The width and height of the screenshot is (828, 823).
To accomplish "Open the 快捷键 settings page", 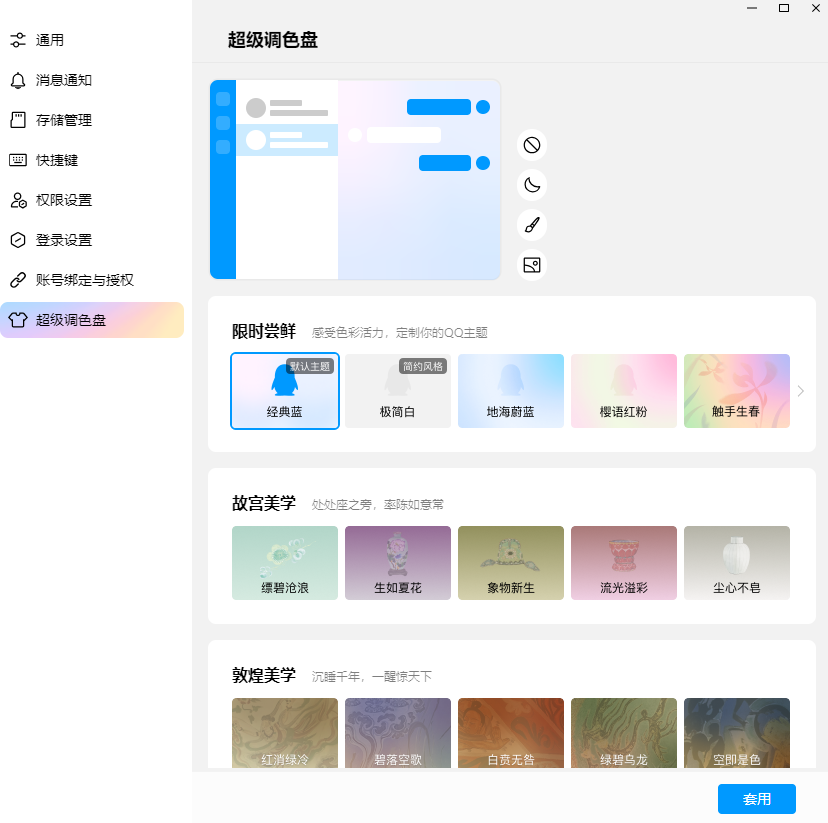I will tap(92, 160).
